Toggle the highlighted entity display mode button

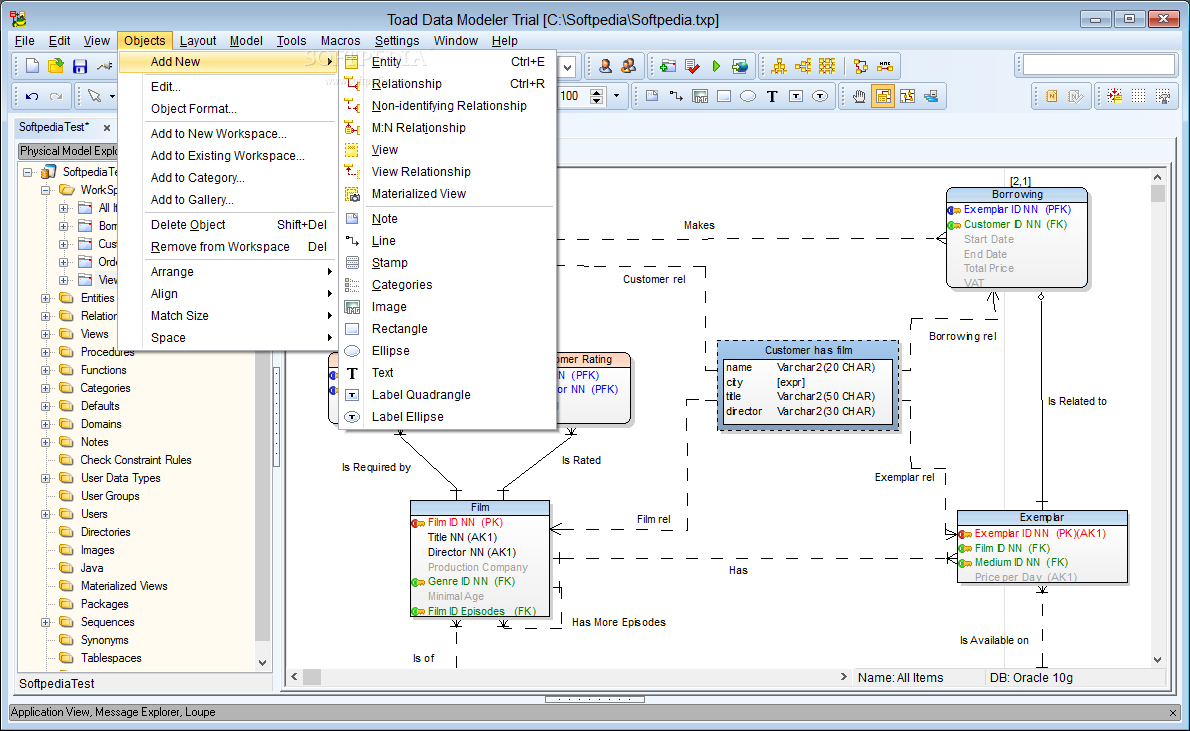pos(883,96)
